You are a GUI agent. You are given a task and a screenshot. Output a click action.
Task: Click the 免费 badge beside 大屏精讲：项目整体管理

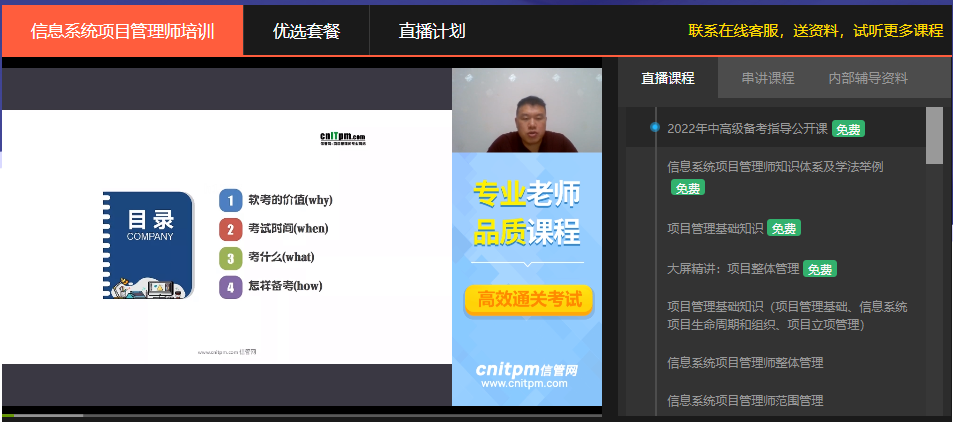tap(820, 269)
